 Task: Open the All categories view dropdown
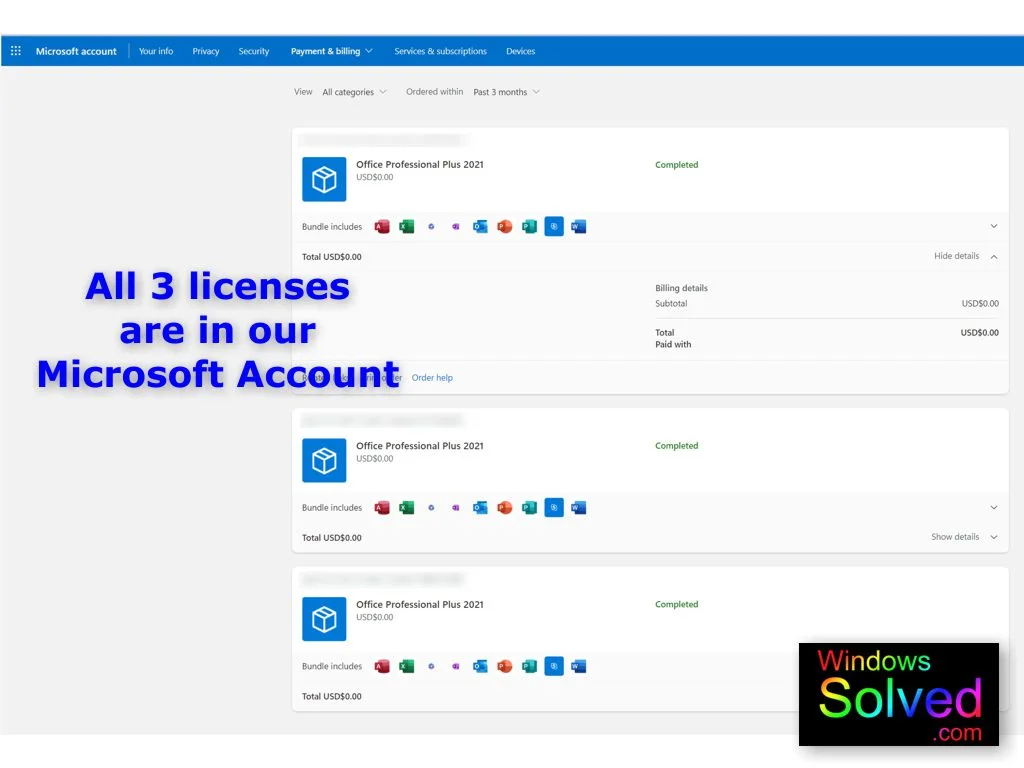(x=355, y=92)
